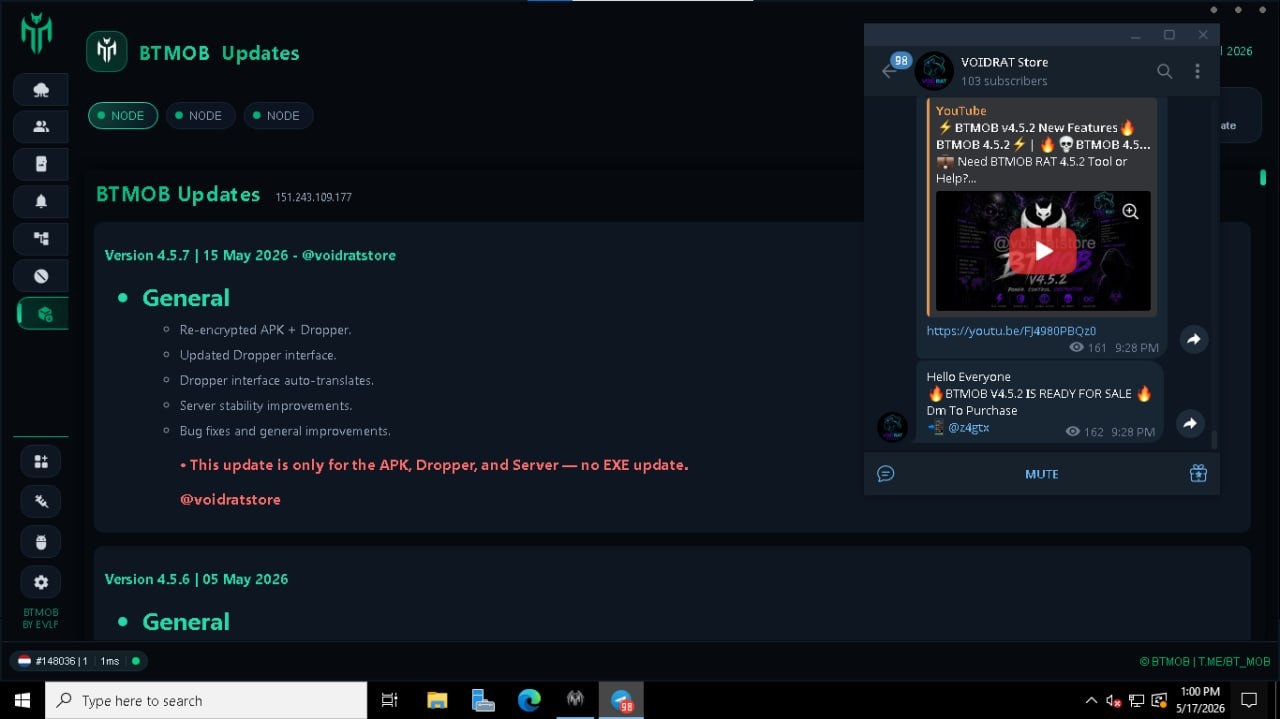Open the Windows Start menu
Screen dimensions: 1280x719
[x=22, y=700]
